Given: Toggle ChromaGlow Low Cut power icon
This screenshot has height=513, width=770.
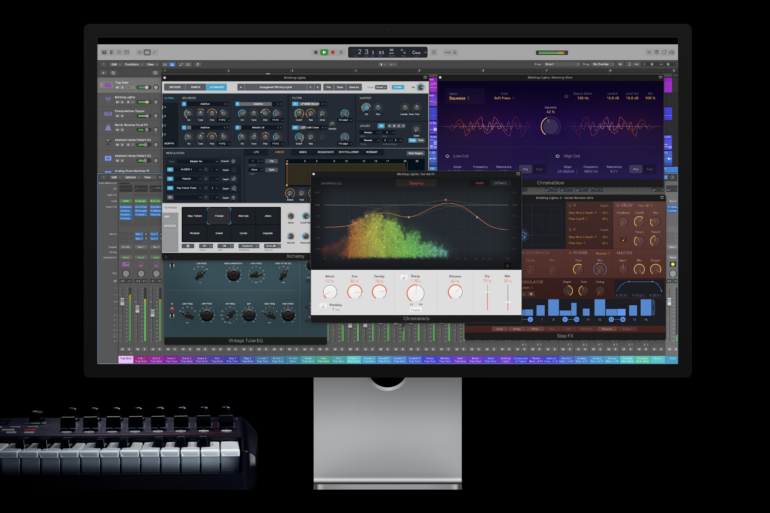Looking at the screenshot, I should (447, 156).
